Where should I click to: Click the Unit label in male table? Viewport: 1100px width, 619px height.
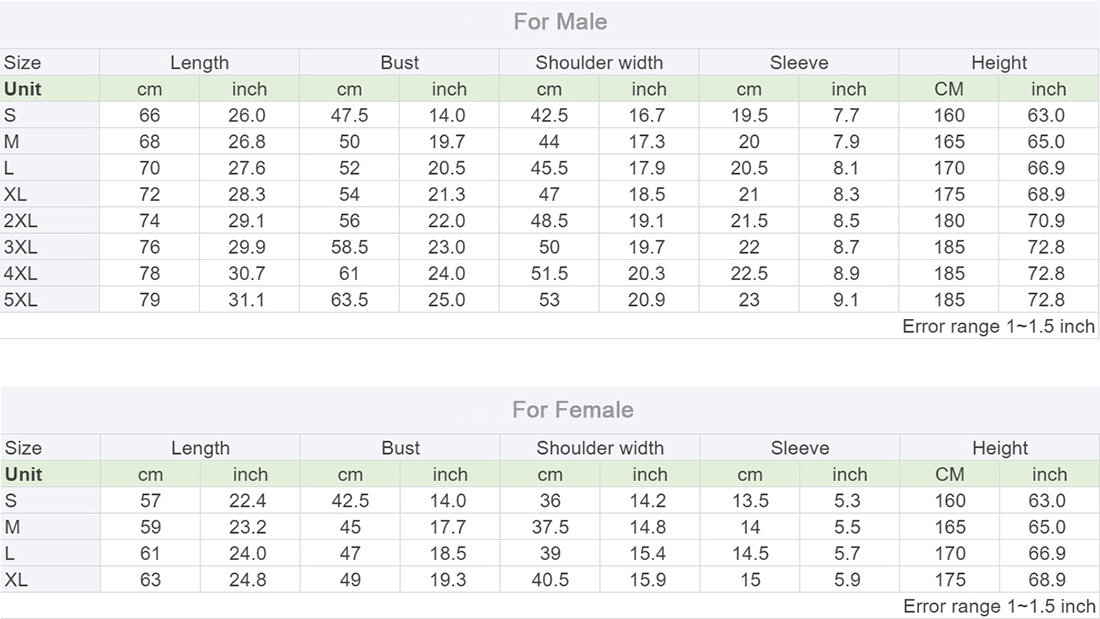point(23,89)
